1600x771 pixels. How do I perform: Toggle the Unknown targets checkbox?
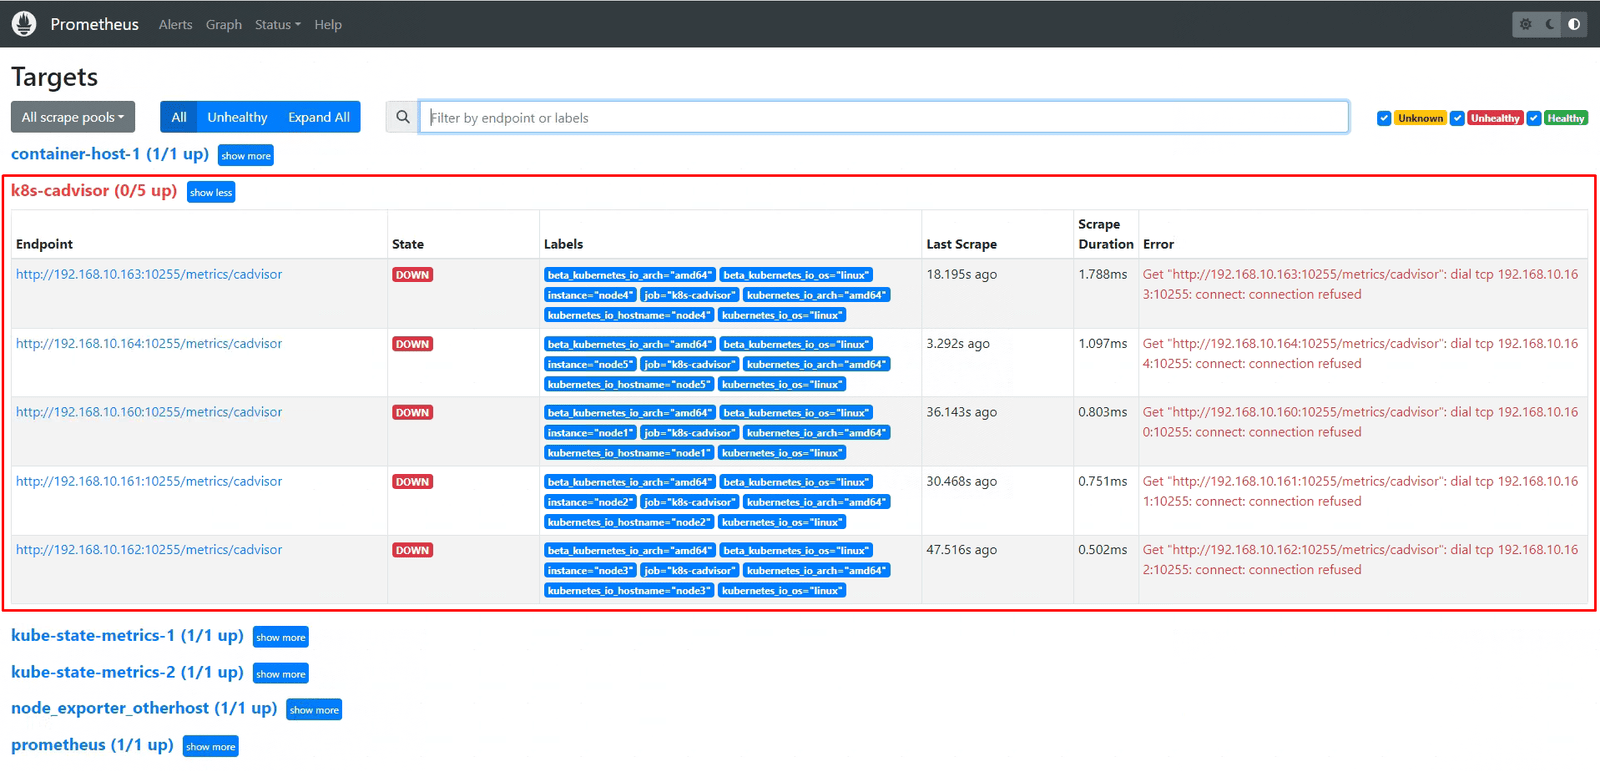(1384, 118)
